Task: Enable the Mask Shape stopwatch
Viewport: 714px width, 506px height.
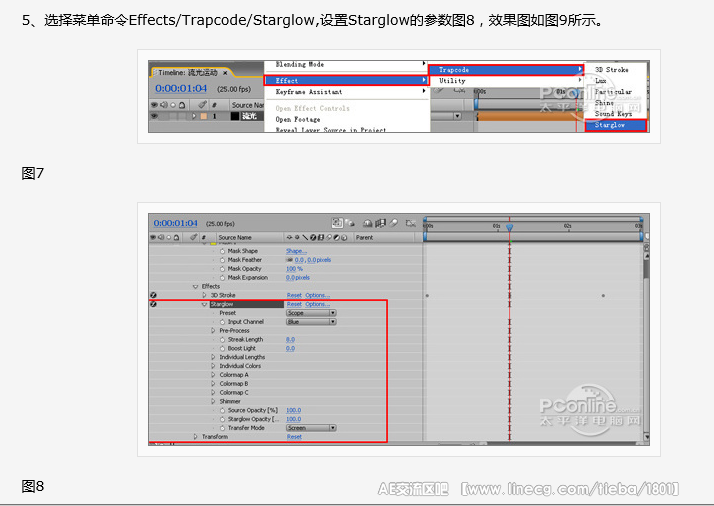Action: tap(223, 251)
